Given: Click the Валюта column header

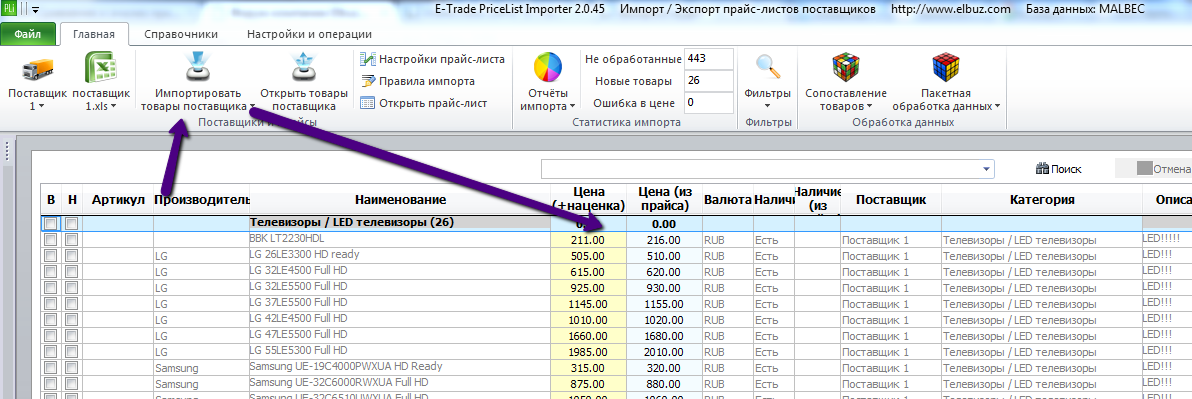Looking at the screenshot, I should pyautogui.click(x=728, y=200).
